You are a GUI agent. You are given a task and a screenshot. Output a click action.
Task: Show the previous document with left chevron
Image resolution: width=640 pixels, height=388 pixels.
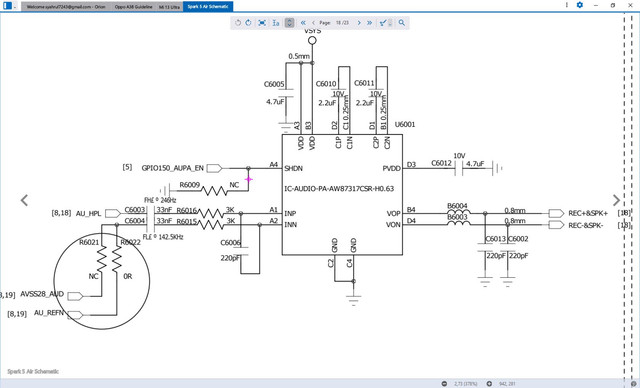24,200
